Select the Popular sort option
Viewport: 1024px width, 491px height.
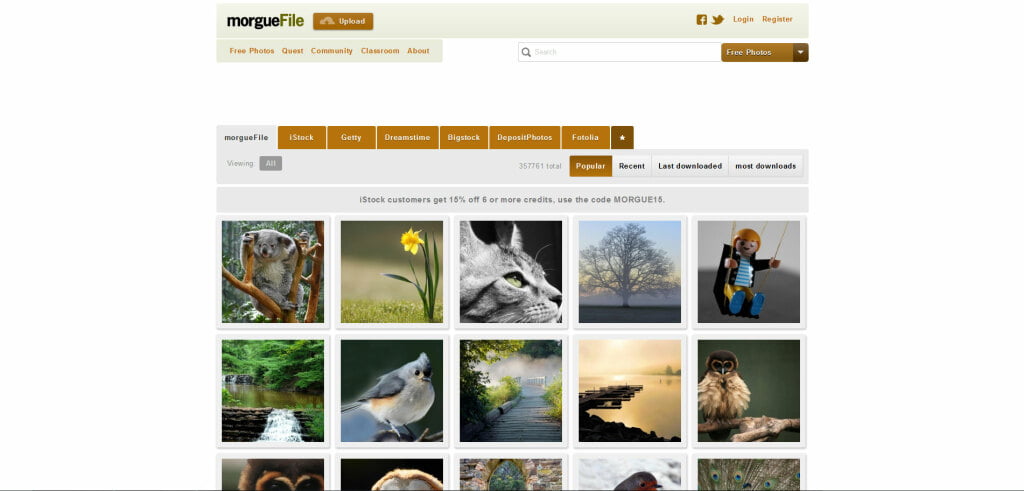coord(590,166)
